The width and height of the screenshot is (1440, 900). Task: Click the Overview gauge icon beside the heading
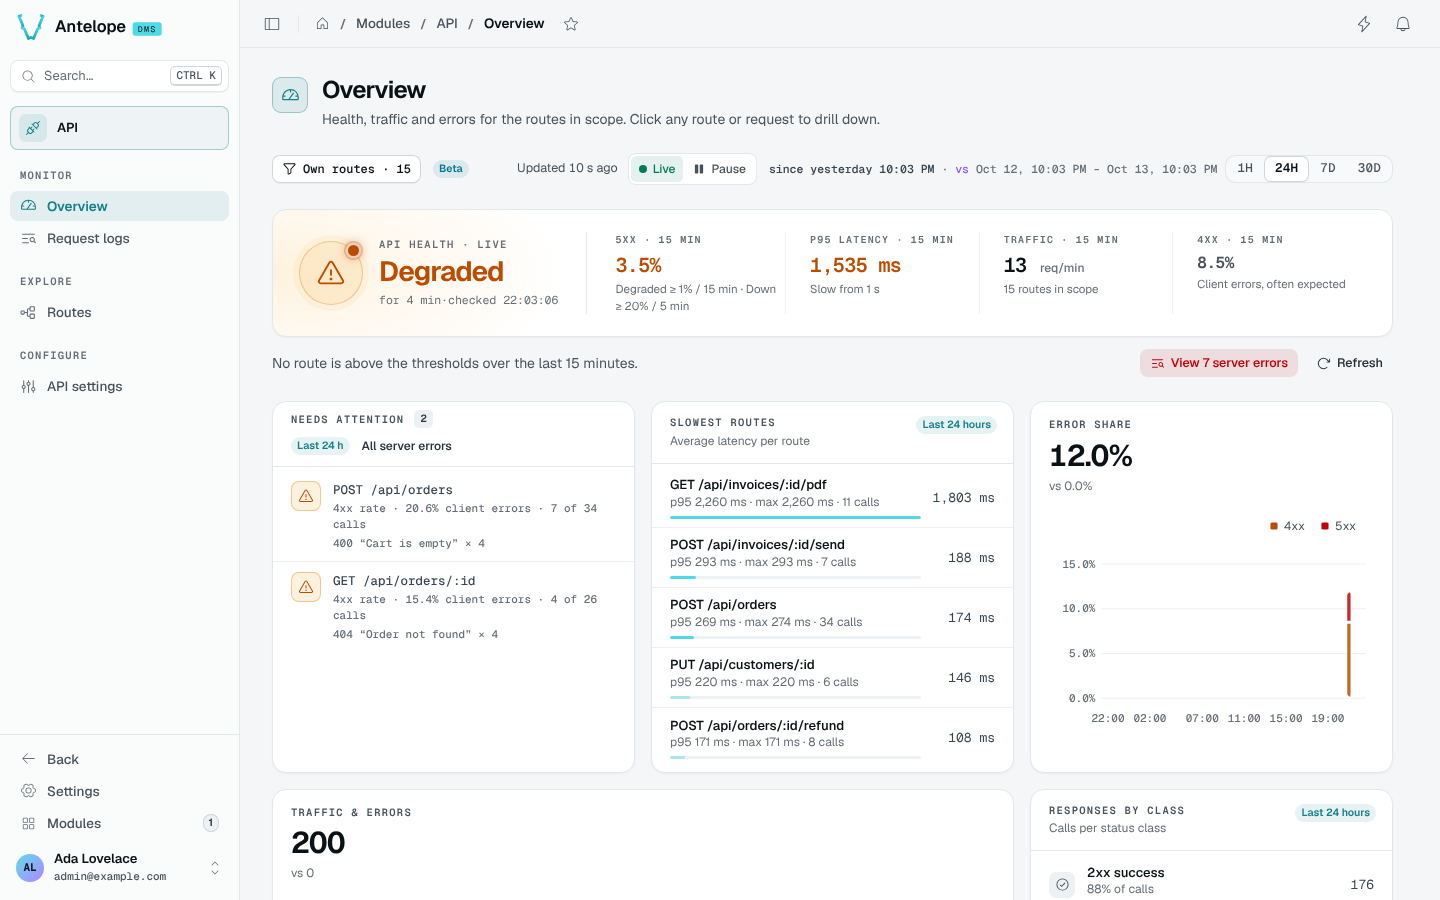[290, 95]
